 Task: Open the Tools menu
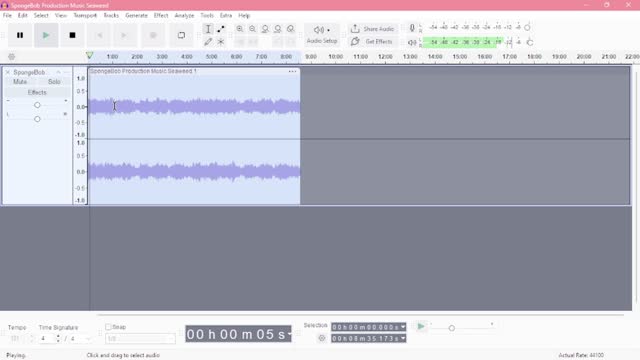point(207,16)
